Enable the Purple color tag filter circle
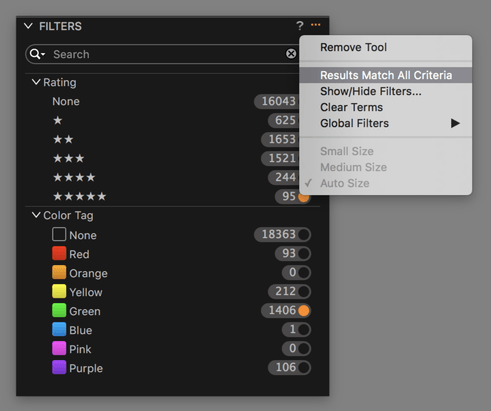The width and height of the screenshot is (491, 411). tap(304, 368)
